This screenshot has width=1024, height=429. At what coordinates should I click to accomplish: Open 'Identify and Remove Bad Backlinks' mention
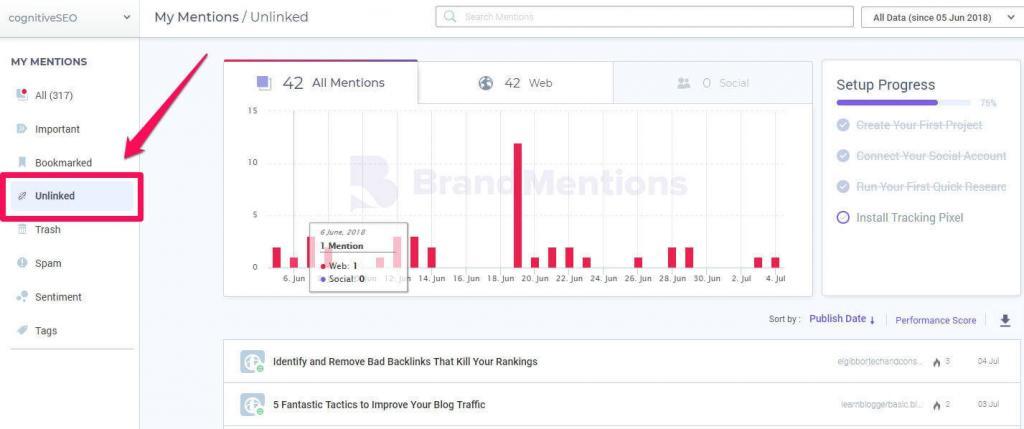[x=405, y=361]
